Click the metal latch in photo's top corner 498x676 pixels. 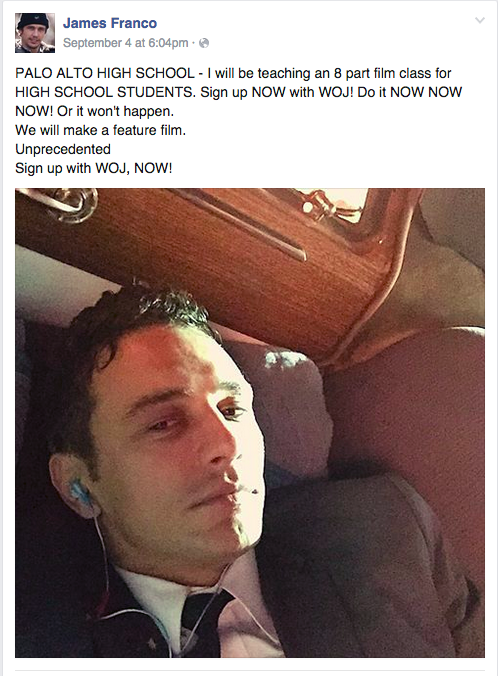(x=58, y=203)
